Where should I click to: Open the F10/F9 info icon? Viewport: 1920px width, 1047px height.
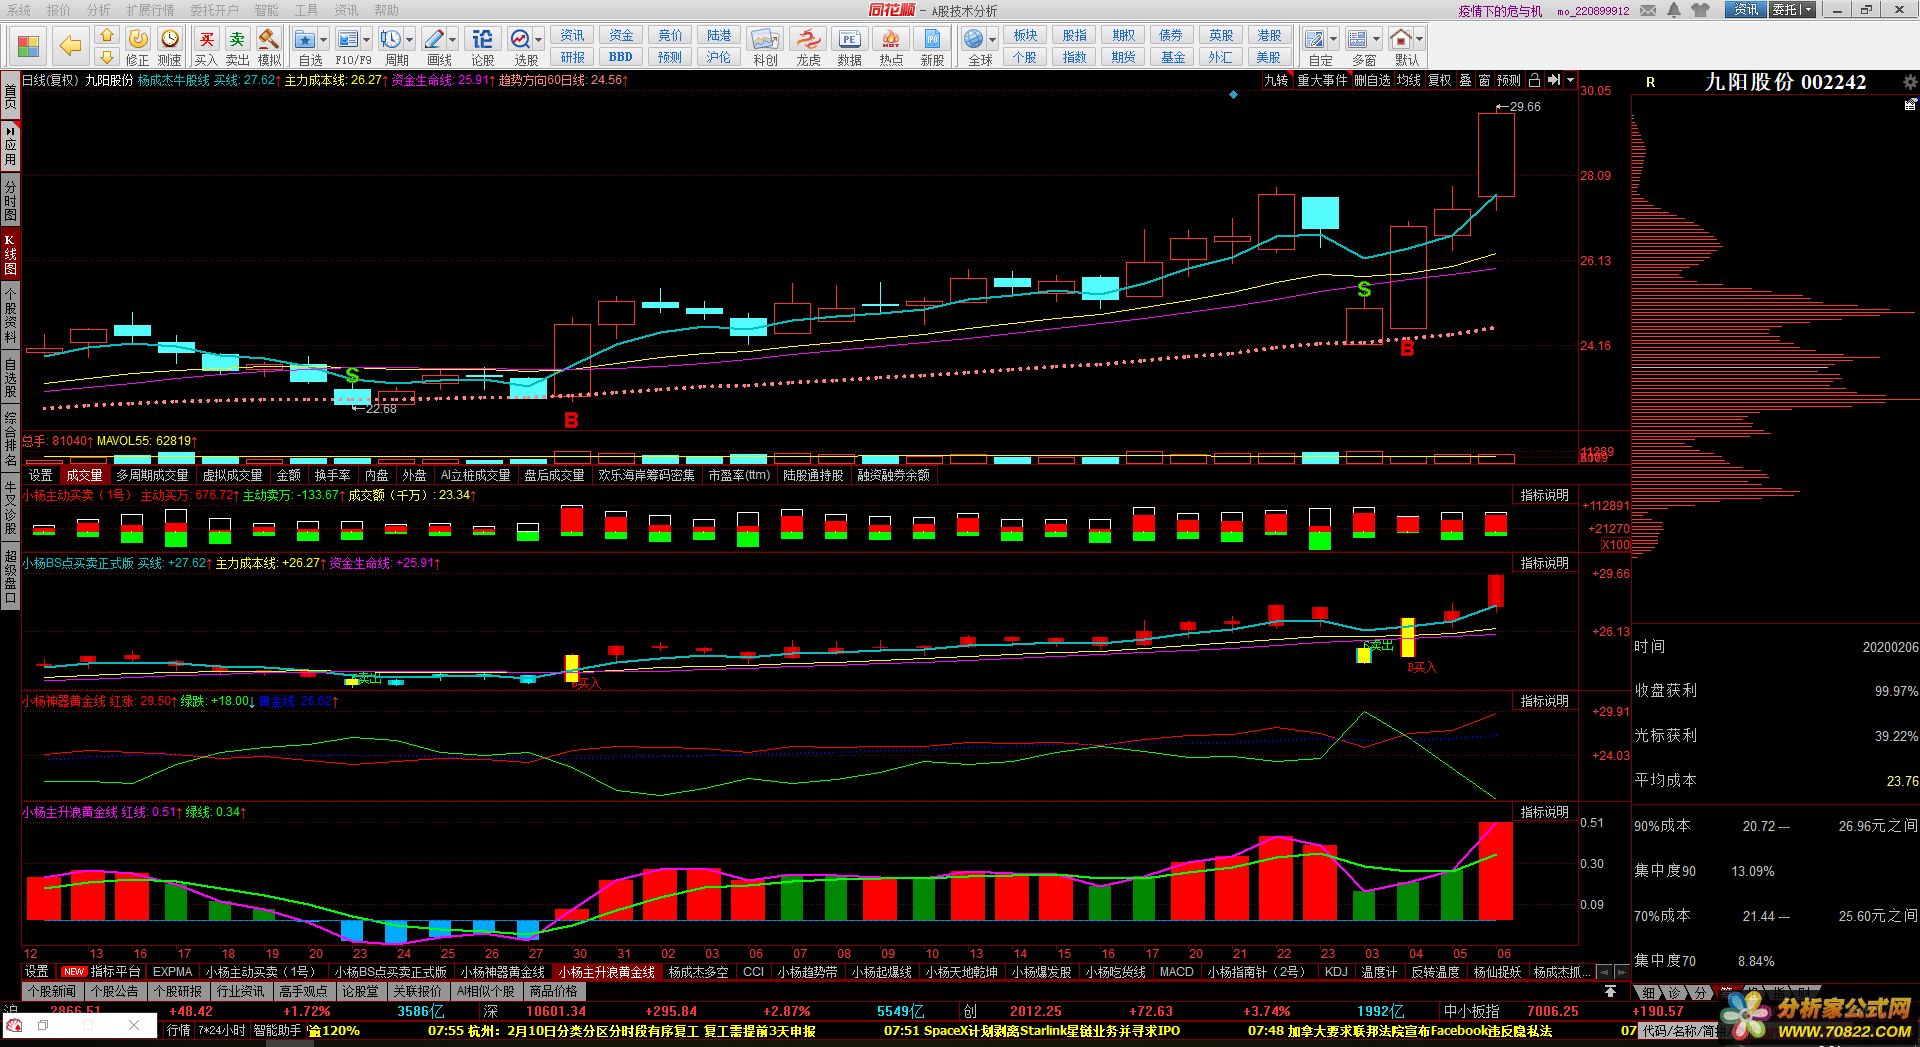[348, 39]
